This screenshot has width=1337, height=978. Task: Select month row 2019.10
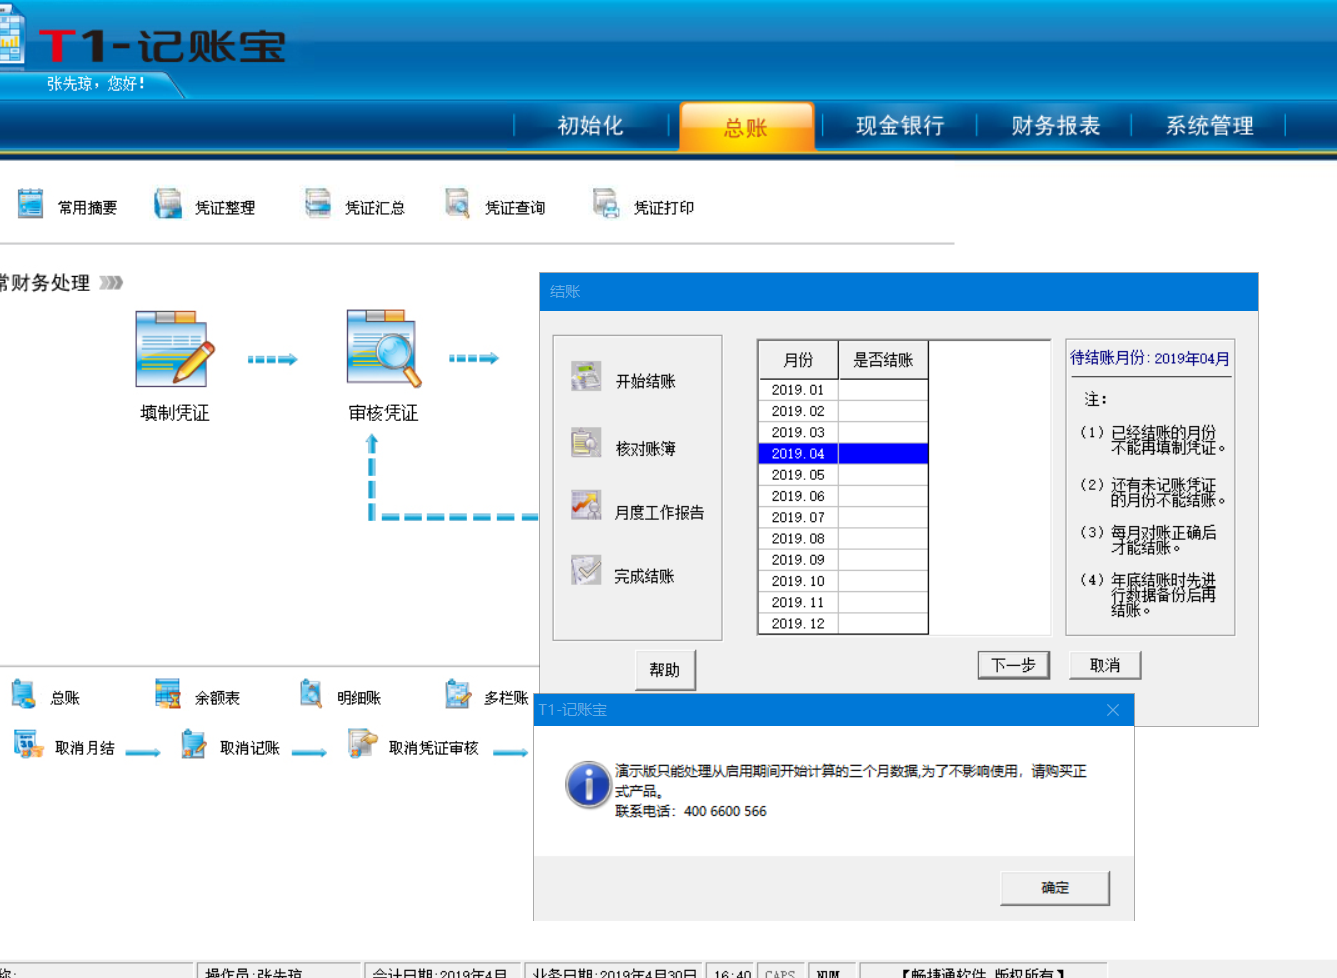click(843, 581)
